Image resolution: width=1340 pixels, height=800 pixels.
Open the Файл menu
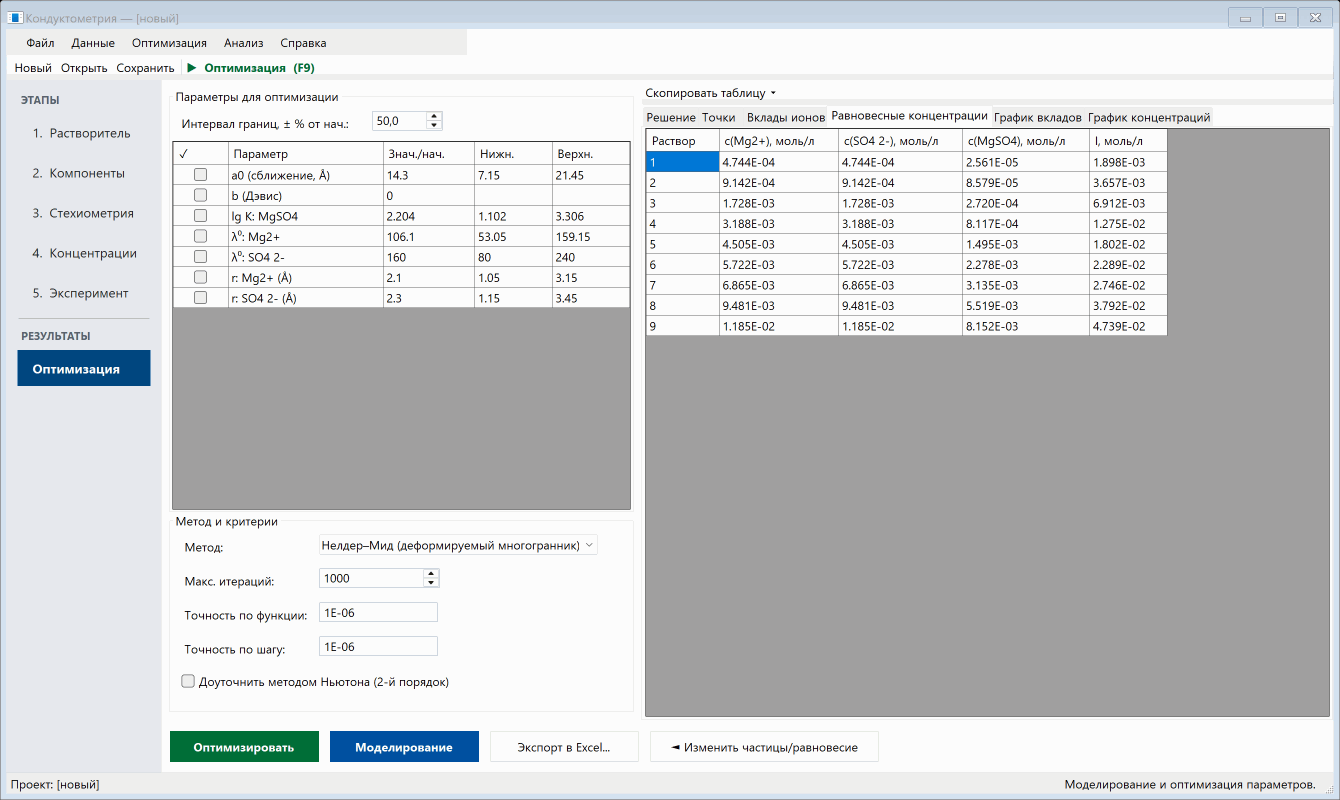click(x=40, y=43)
